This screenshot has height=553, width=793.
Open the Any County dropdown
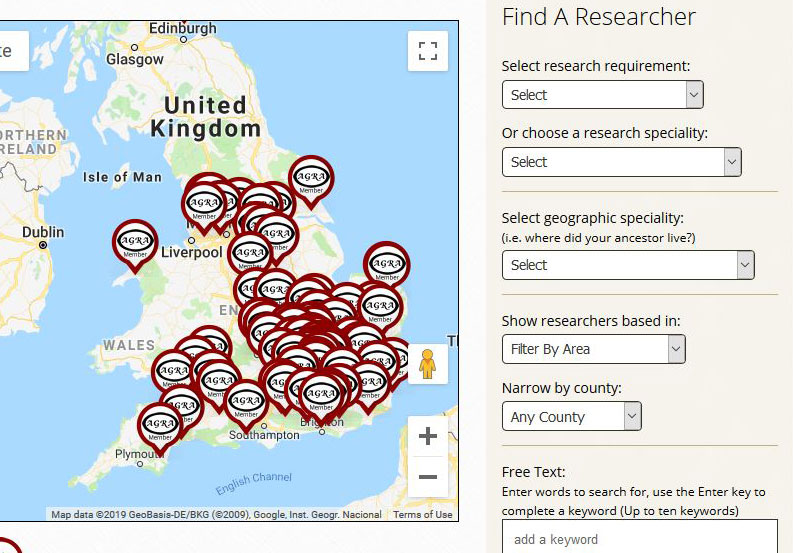tap(571, 416)
